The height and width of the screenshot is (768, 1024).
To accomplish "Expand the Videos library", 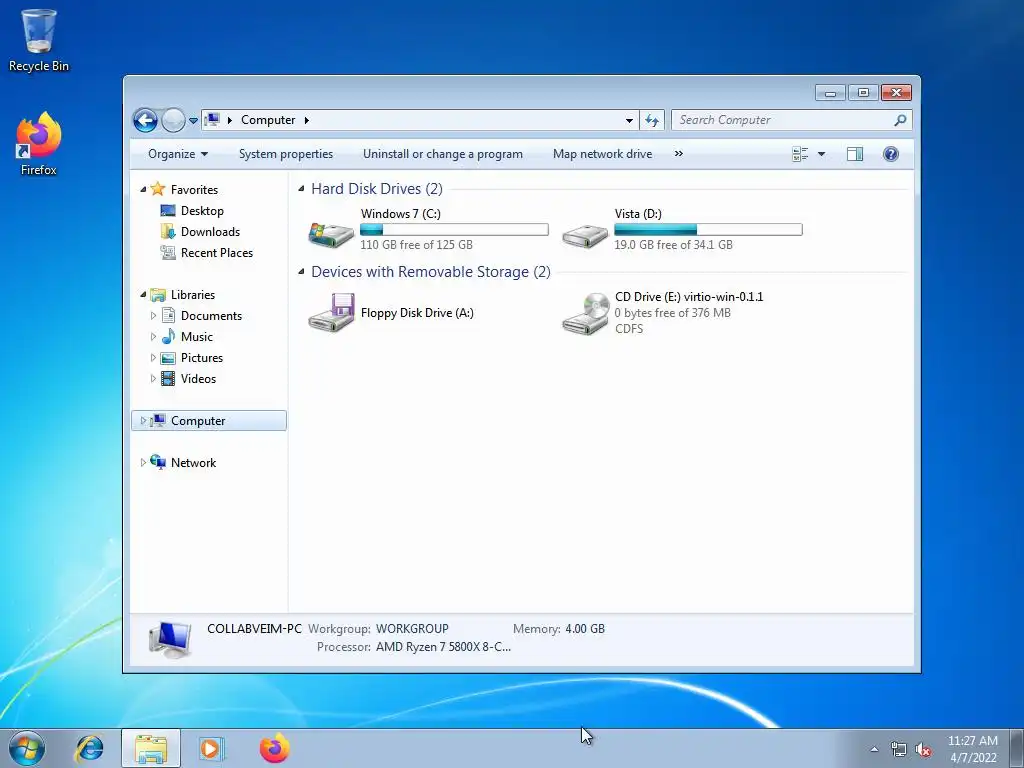I will pos(153,379).
